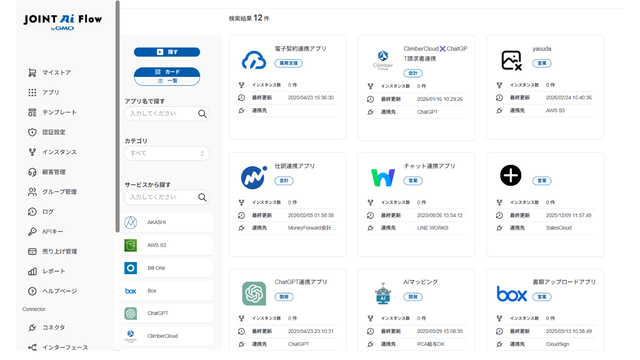Click category tag on AIマッピング card

[413, 297]
